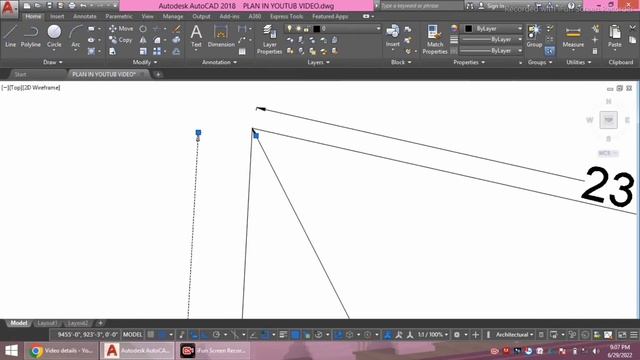This screenshot has height=360, width=640.
Task: Click the Sign In button
Action: click(492, 6)
